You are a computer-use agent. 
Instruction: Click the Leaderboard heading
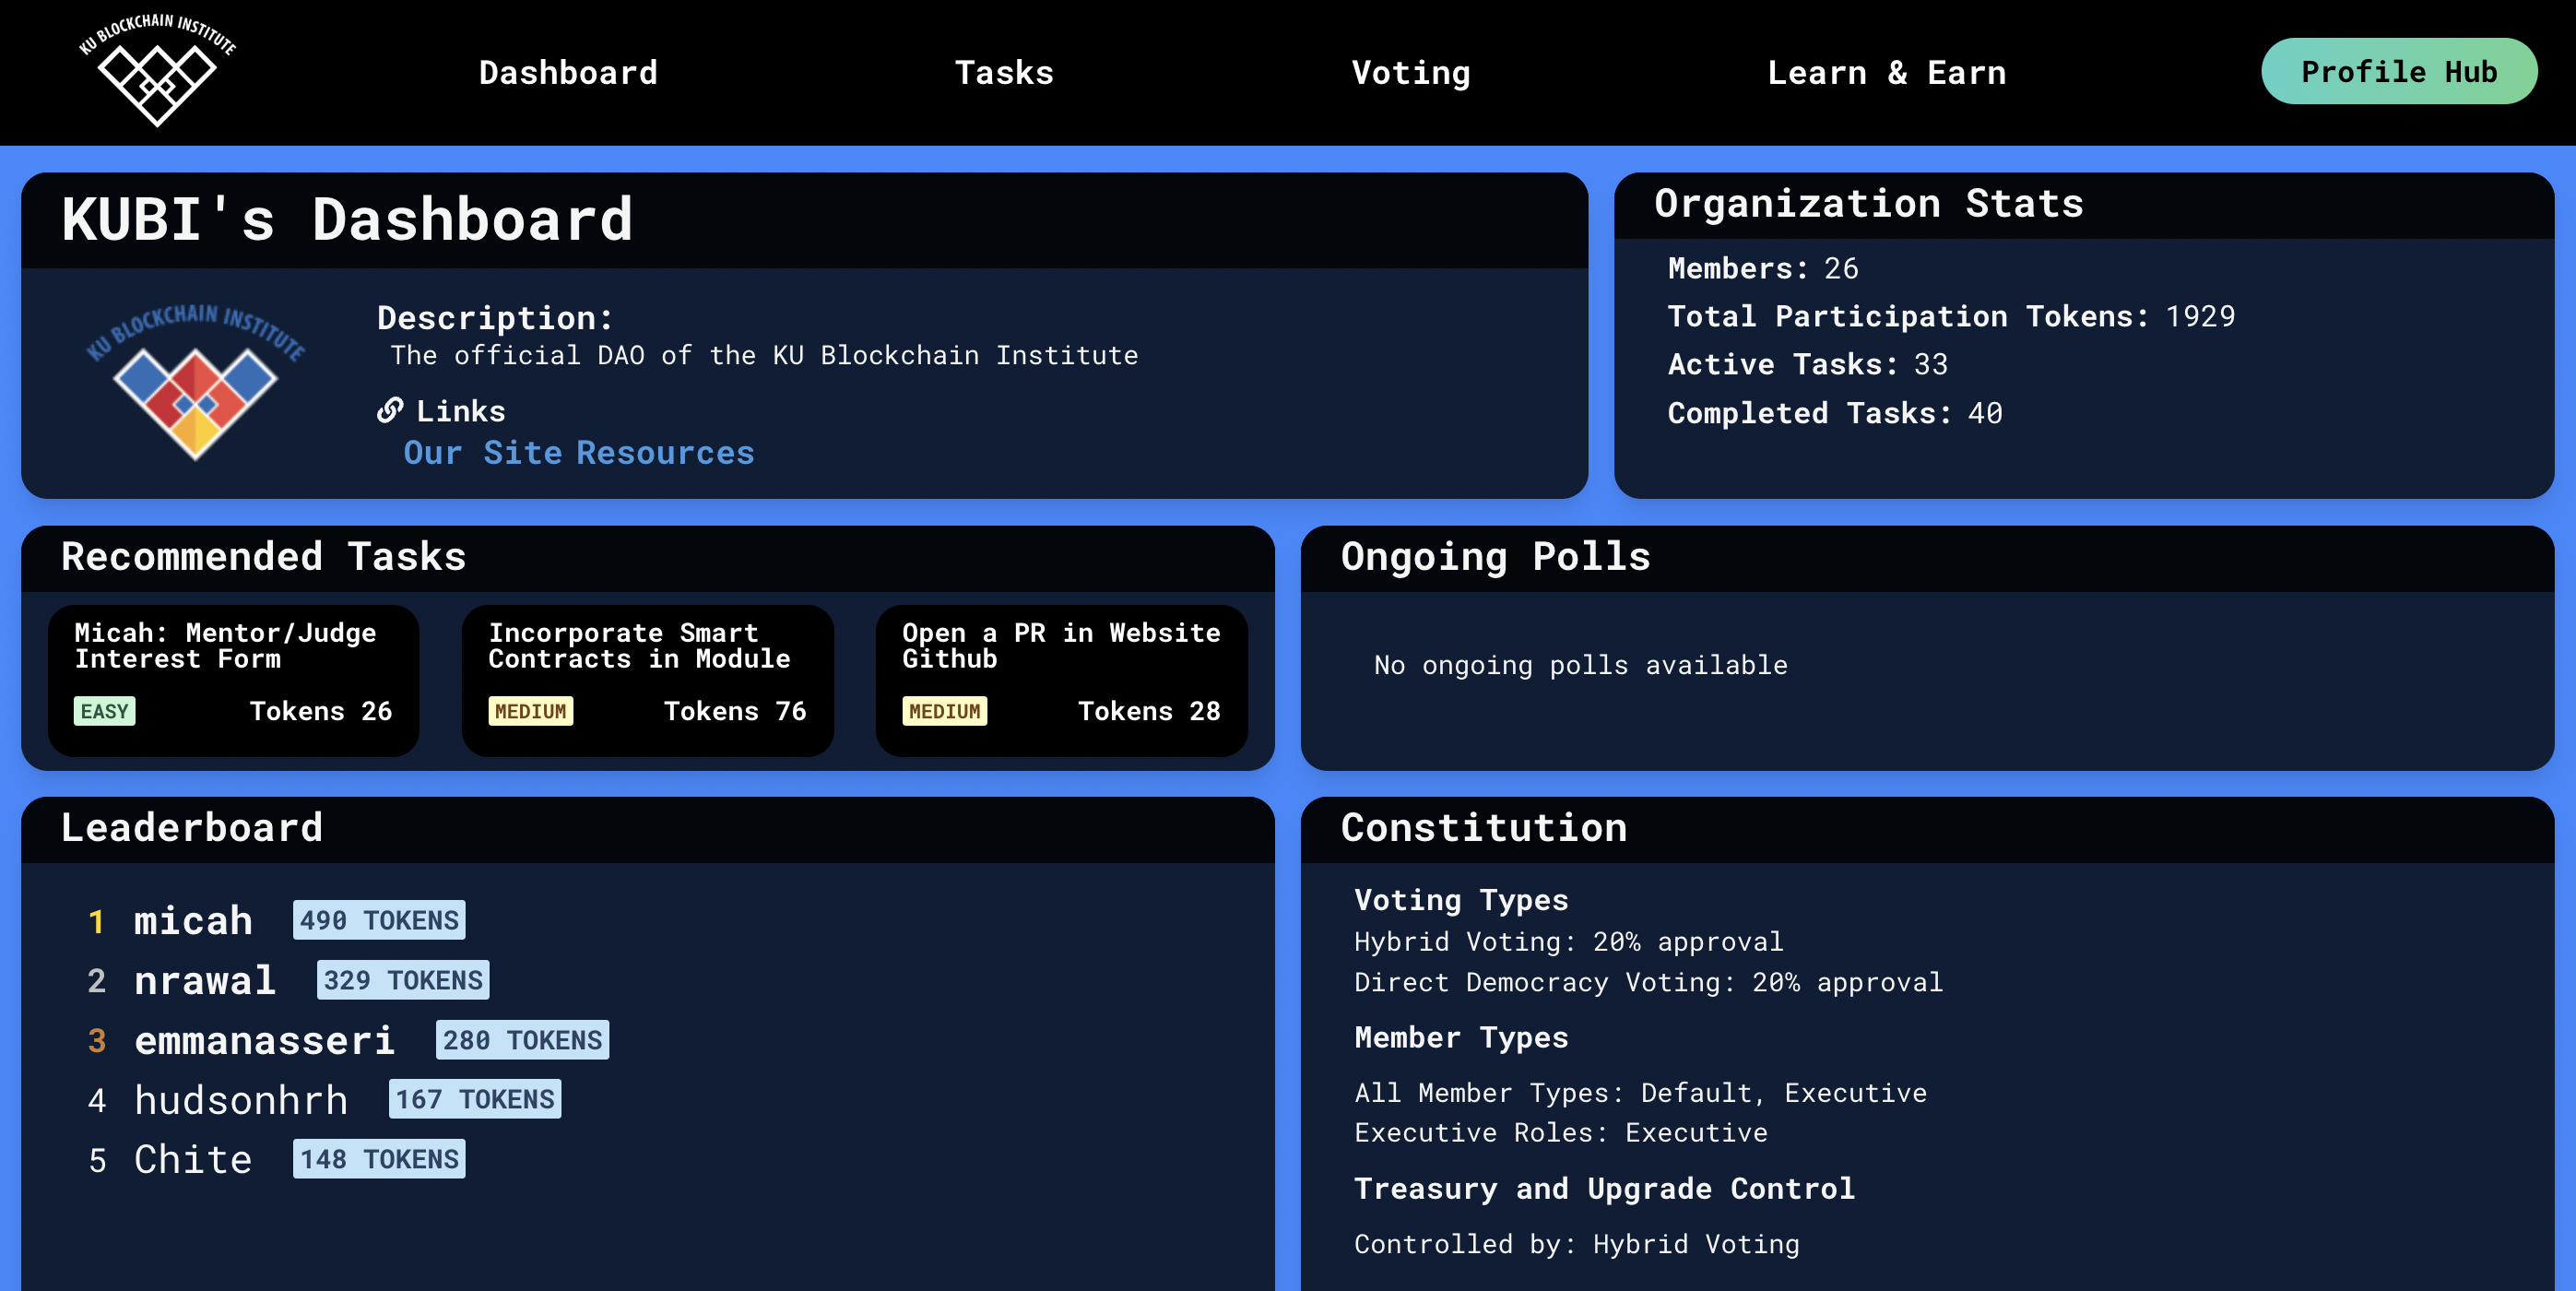pyautogui.click(x=192, y=828)
